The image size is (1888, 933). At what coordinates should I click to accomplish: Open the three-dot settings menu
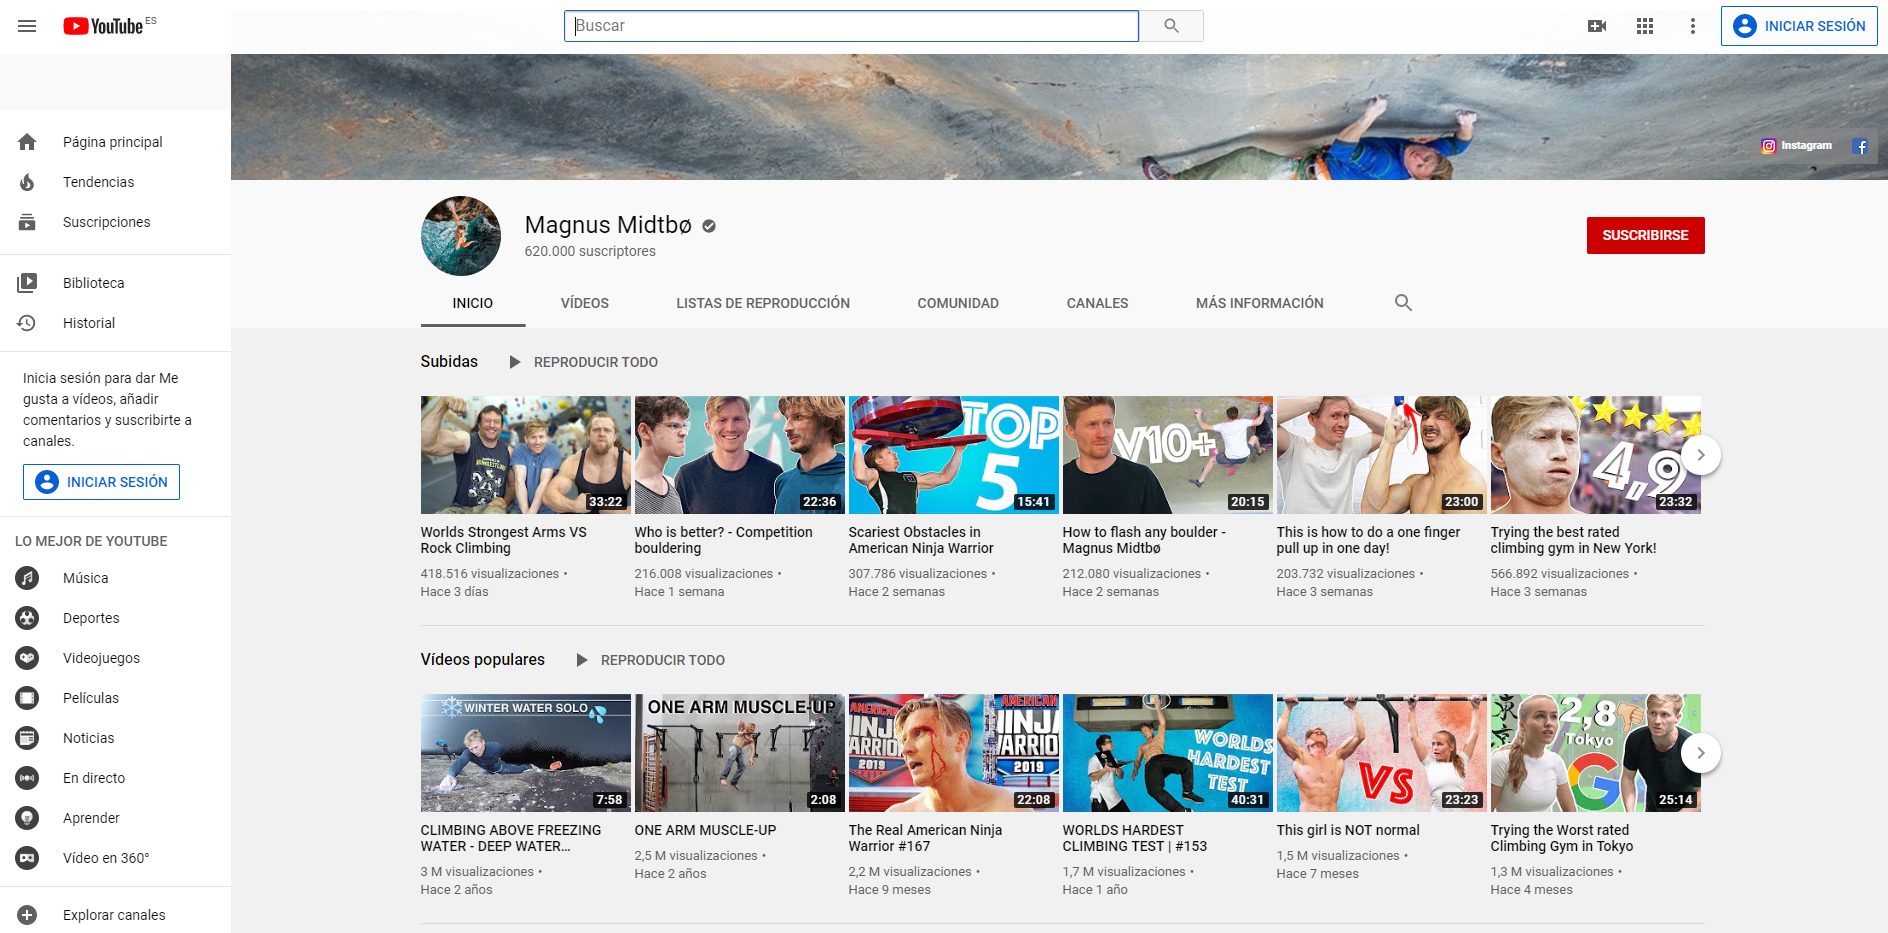[1693, 26]
